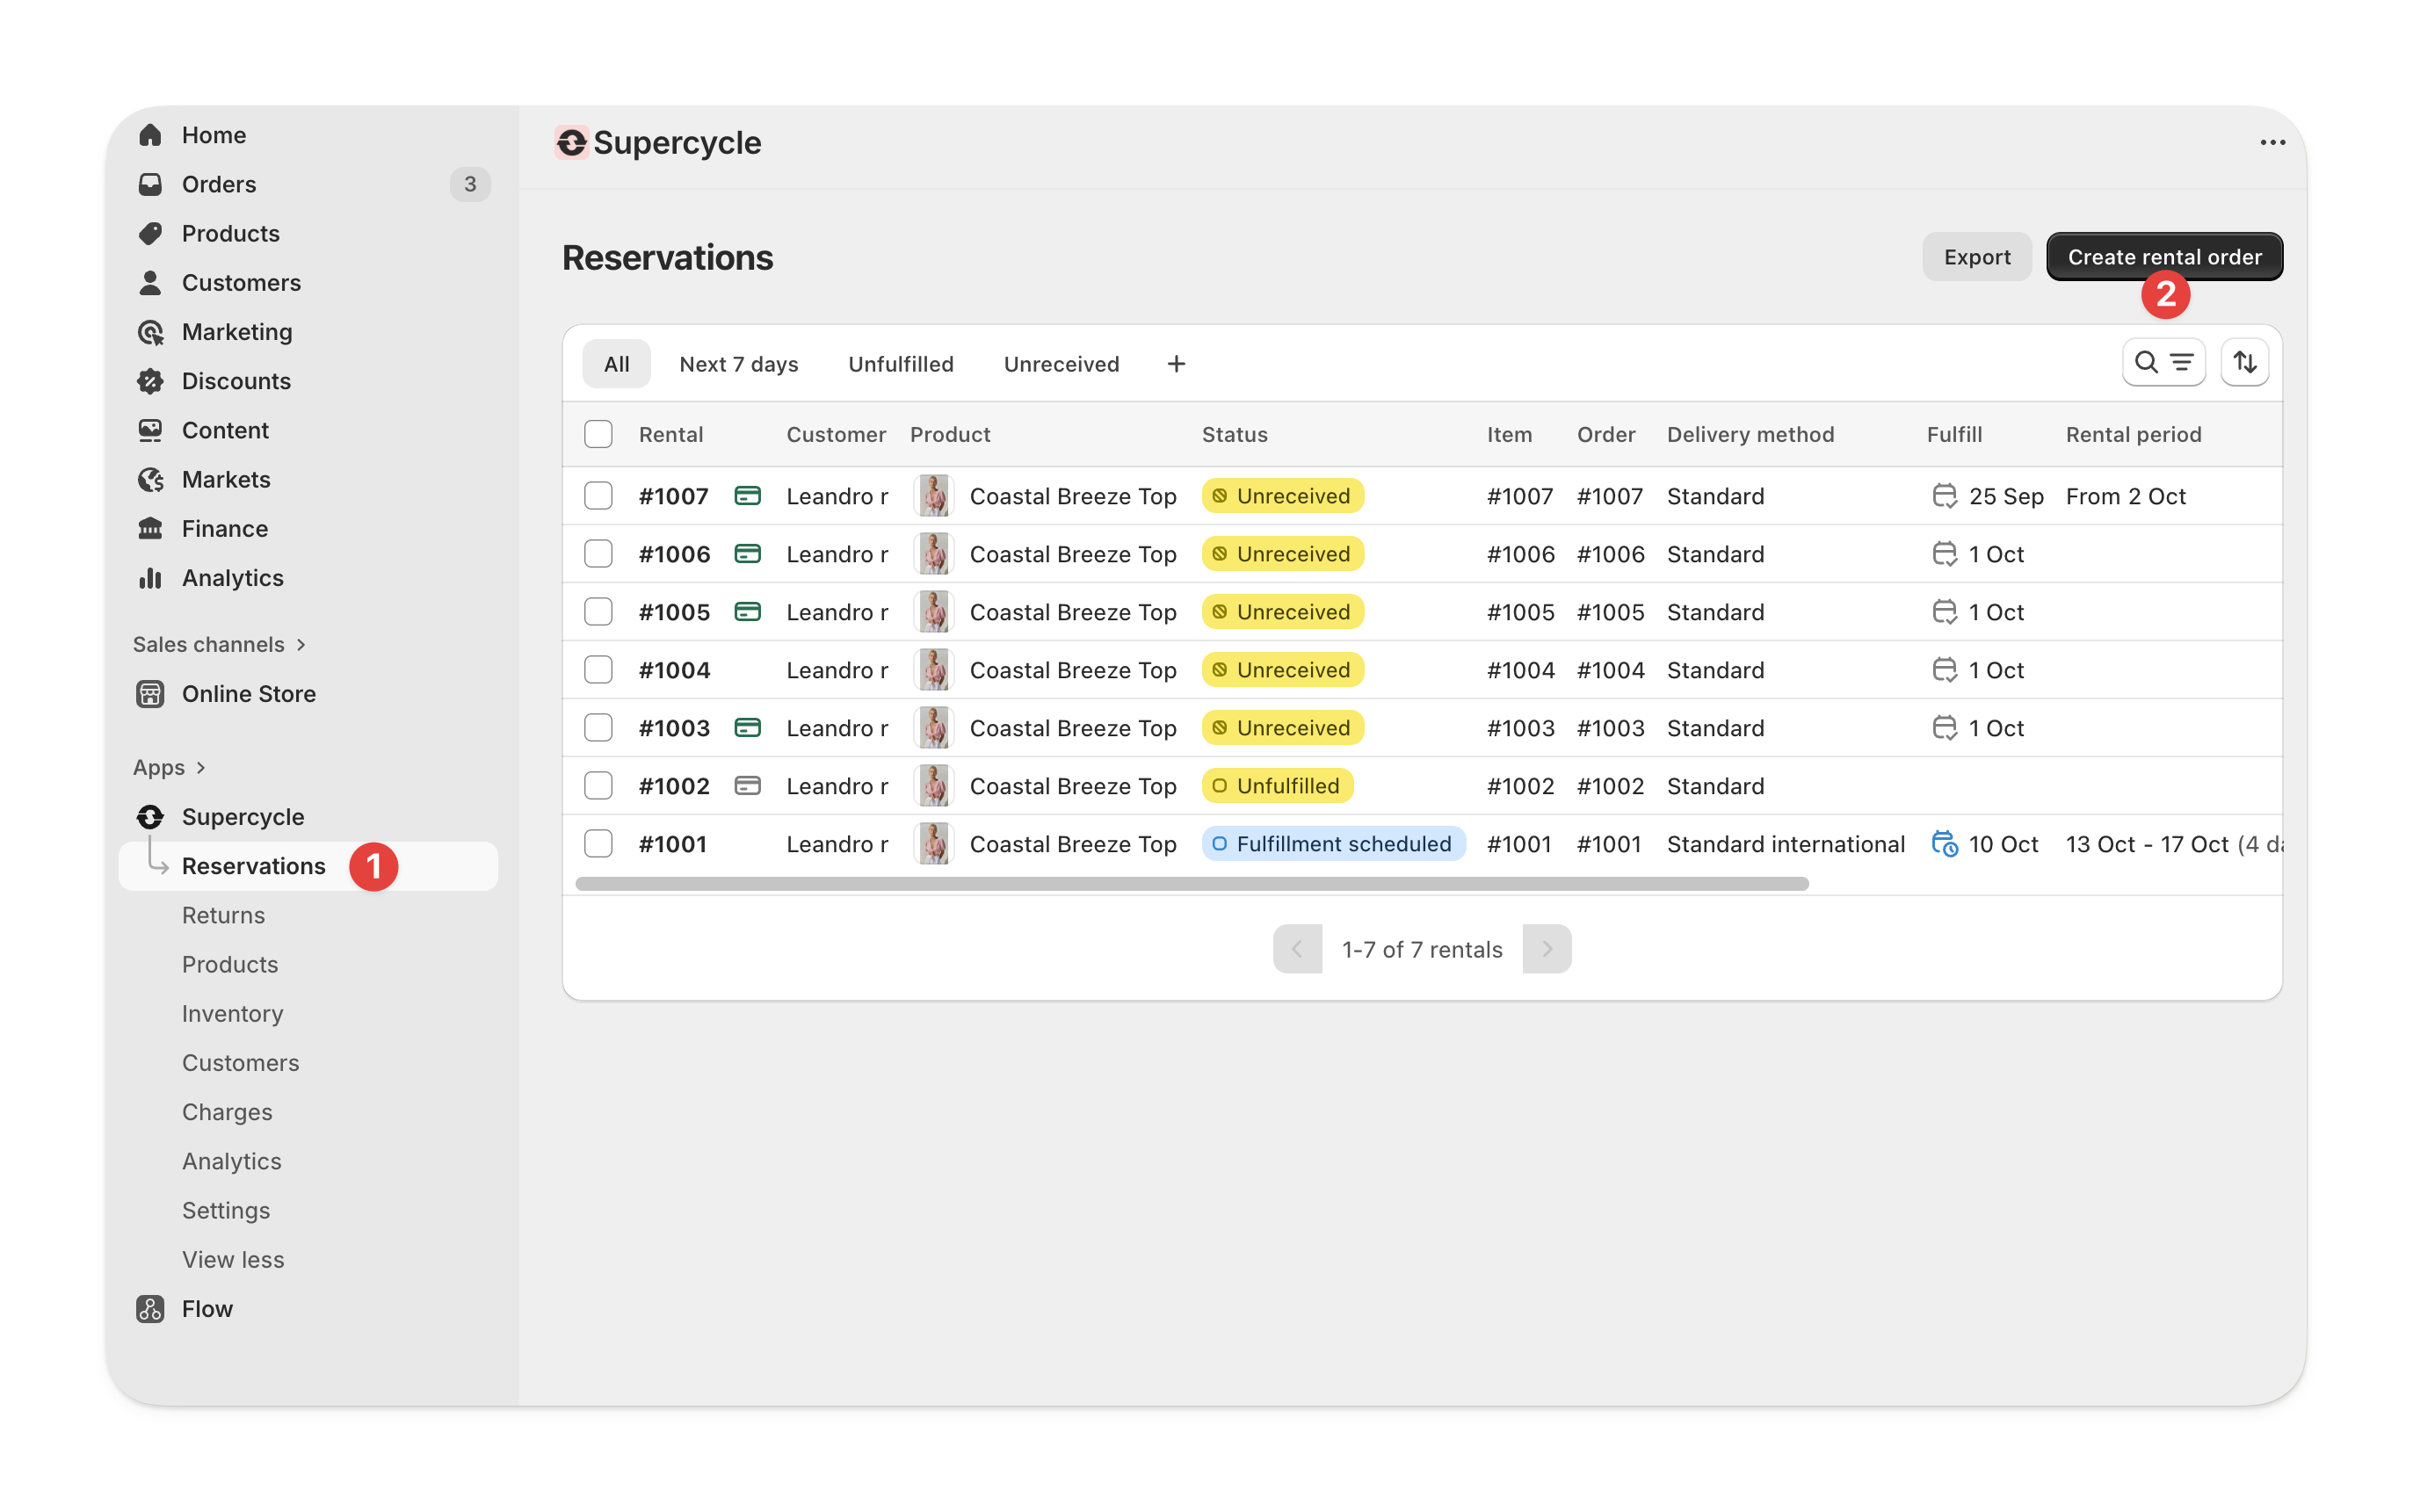The image size is (2413, 1512).
Task: Switch to the Next 7 days tab
Action: 738,364
